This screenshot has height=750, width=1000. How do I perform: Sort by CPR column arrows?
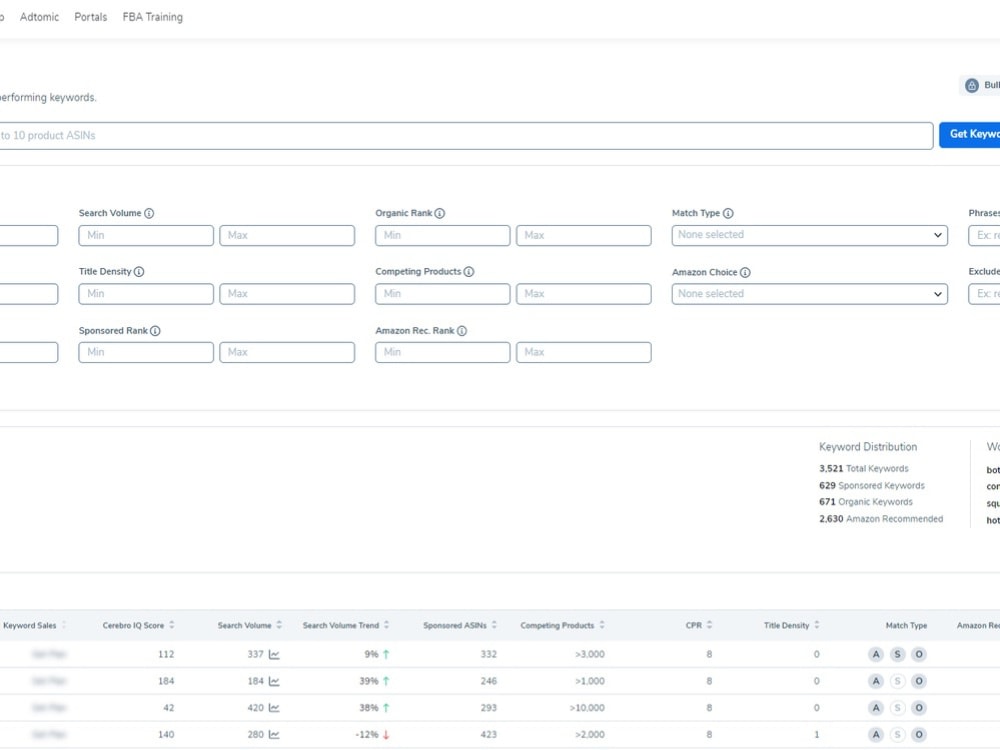pos(709,625)
